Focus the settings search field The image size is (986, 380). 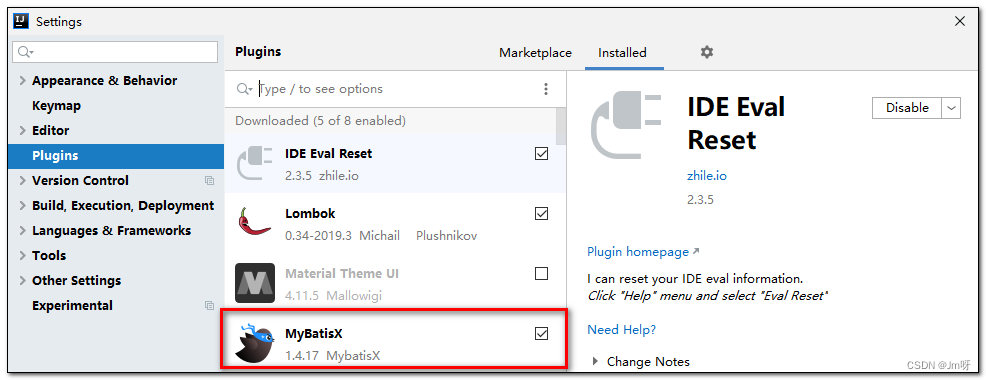point(116,52)
